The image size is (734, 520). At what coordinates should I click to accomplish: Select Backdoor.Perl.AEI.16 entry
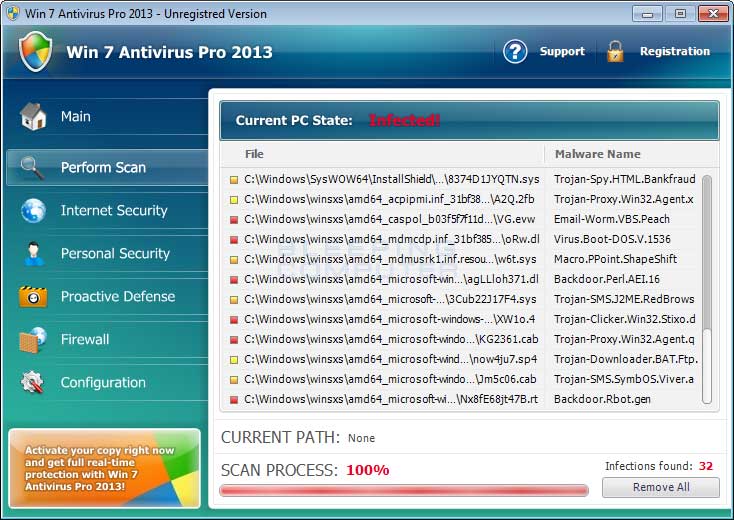607,279
